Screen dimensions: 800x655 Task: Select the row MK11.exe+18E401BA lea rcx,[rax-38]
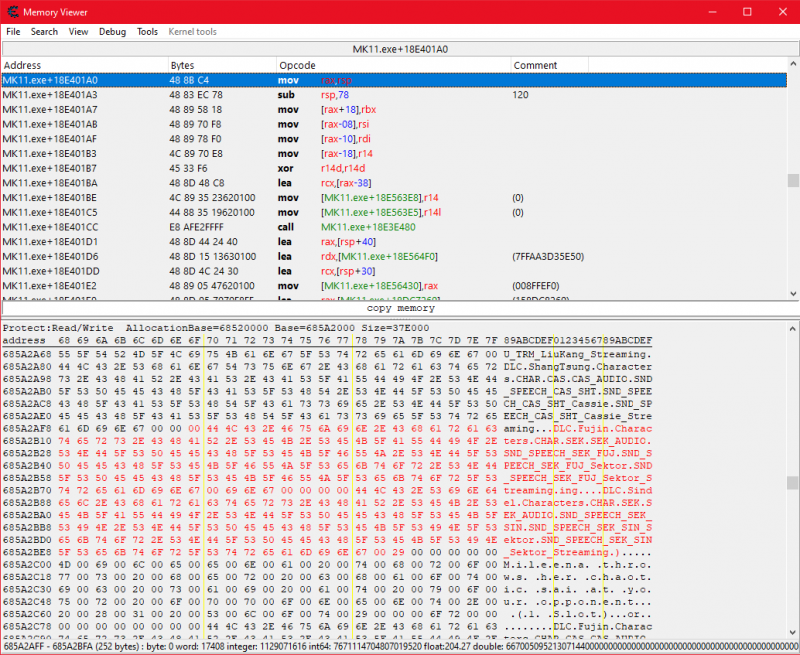pos(394,183)
